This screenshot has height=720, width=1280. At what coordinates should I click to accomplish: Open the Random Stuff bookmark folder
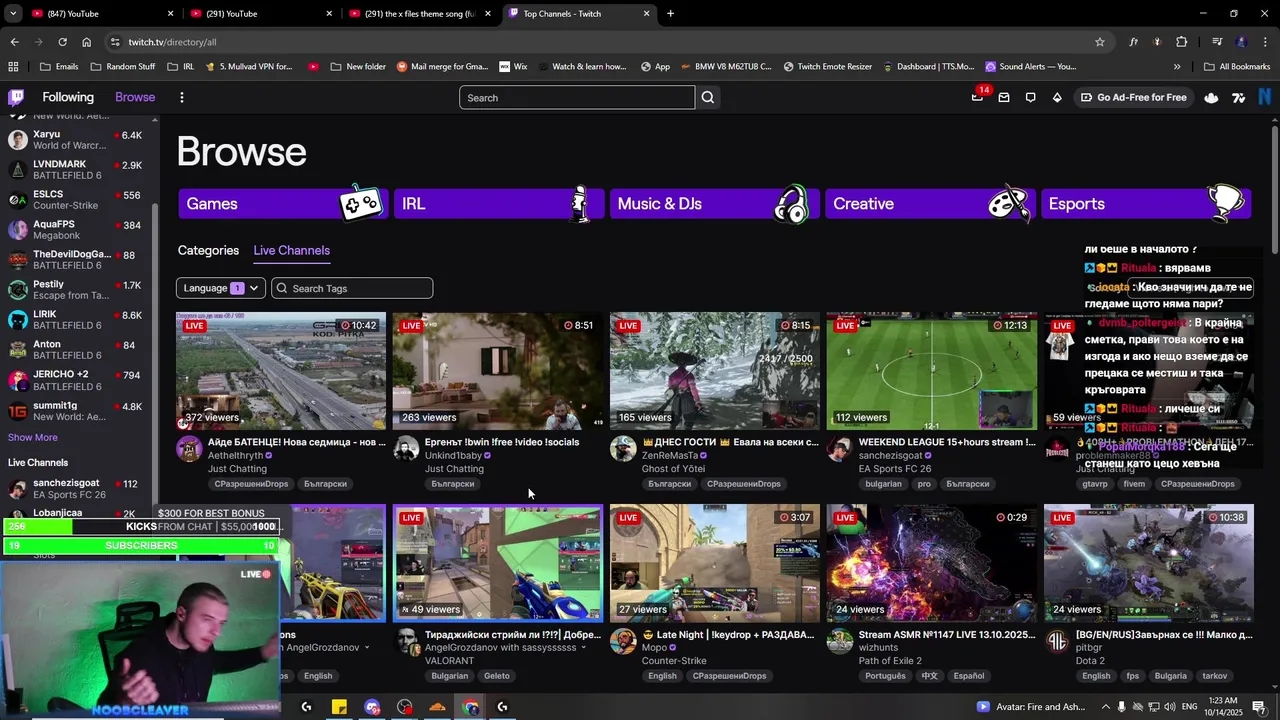[122, 67]
